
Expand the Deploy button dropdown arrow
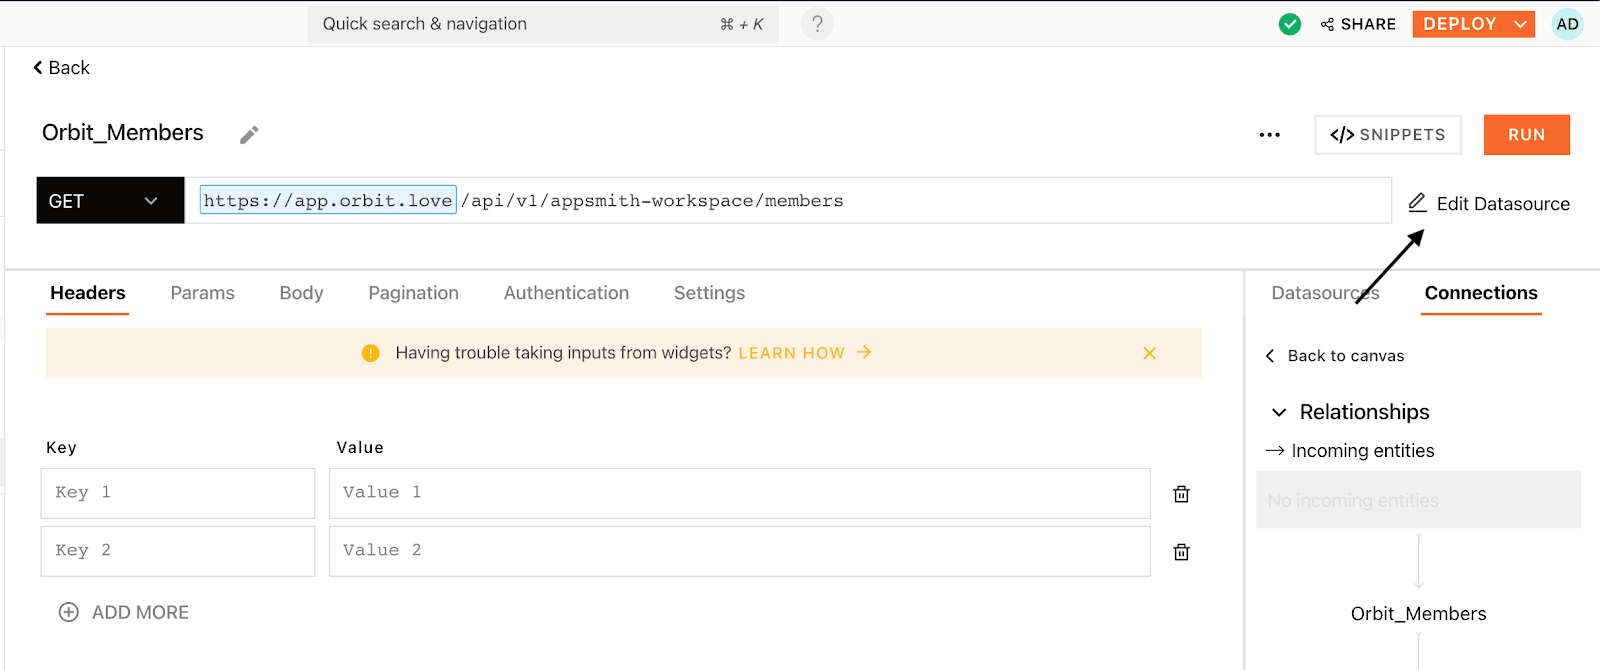pyautogui.click(x=1521, y=24)
